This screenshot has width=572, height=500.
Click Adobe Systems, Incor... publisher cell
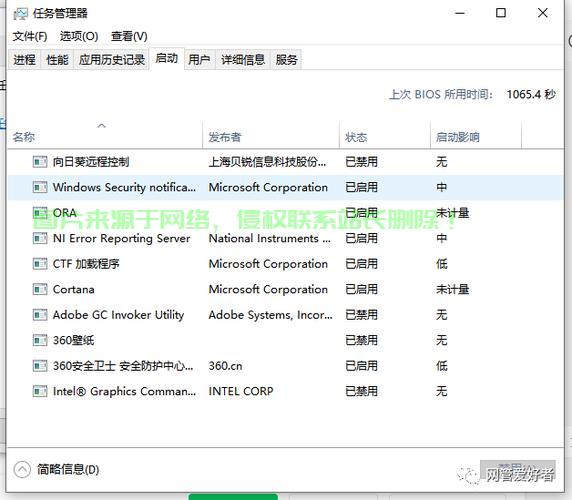click(x=270, y=315)
